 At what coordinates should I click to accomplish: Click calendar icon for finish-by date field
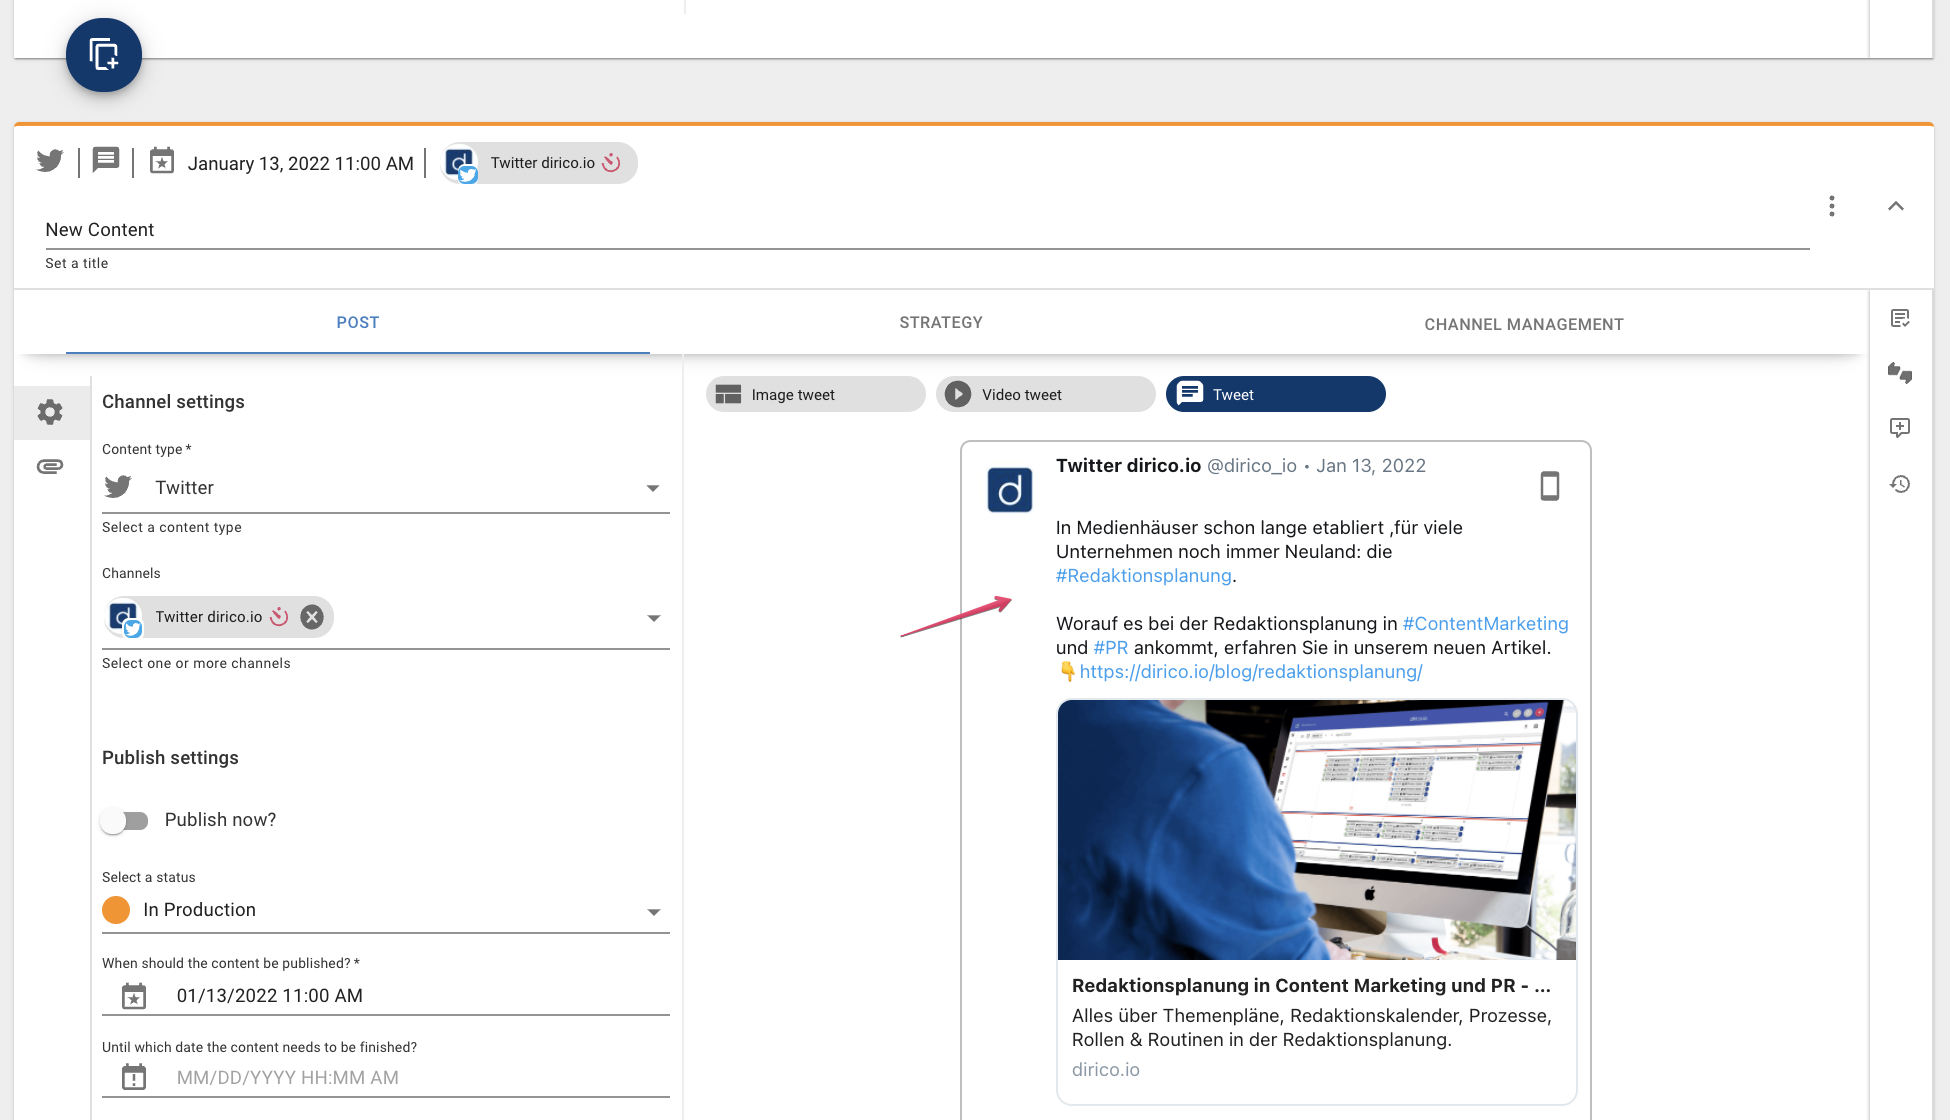point(134,1078)
